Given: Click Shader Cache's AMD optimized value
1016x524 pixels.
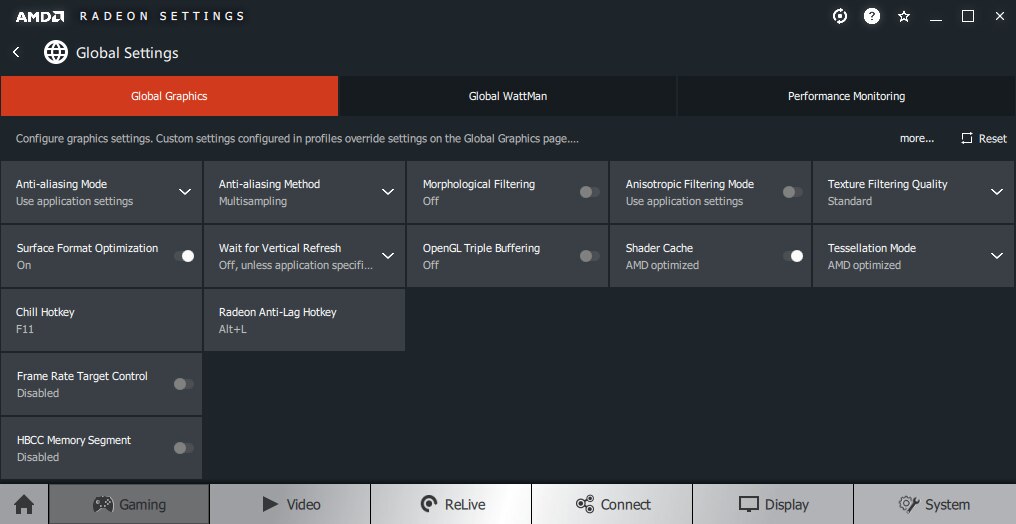Looking at the screenshot, I should pos(662,265).
